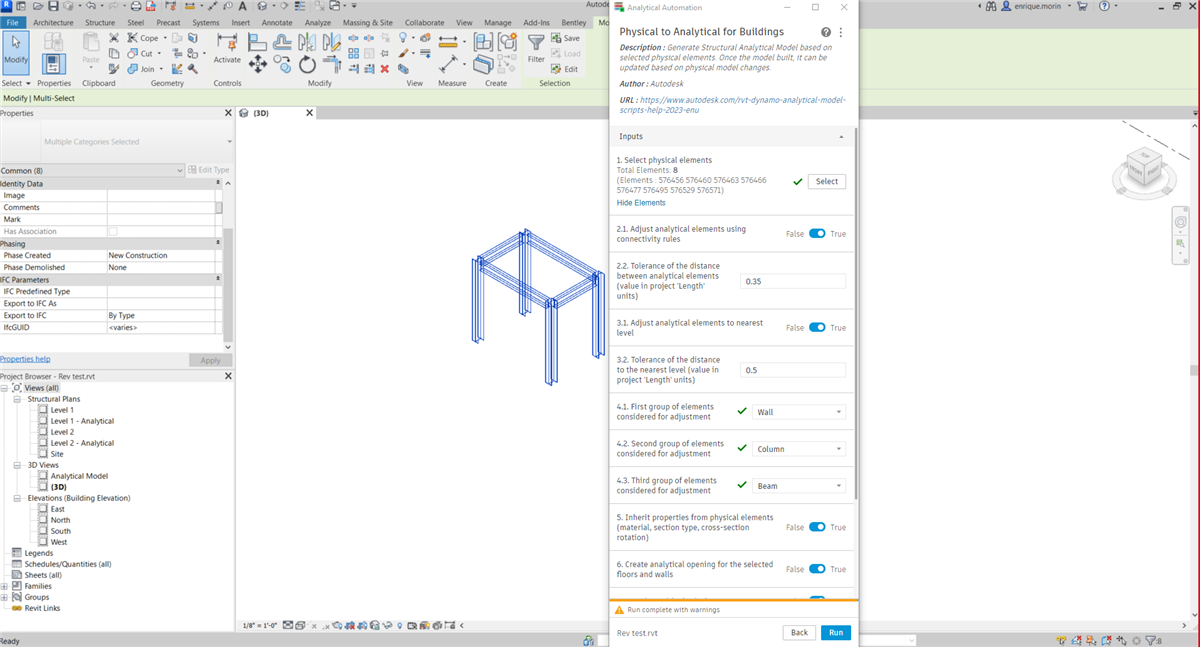This screenshot has height=647, width=1200.
Task: Open the Collaborate ribbon tab
Action: pos(425,22)
